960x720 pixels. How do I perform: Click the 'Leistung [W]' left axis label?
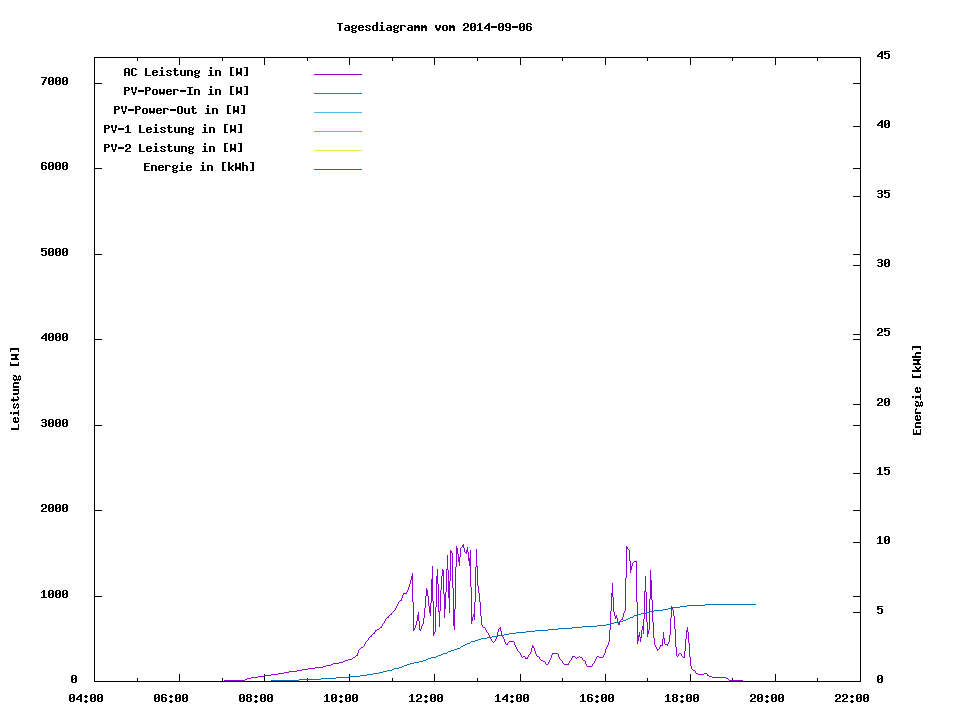[x=15, y=389]
